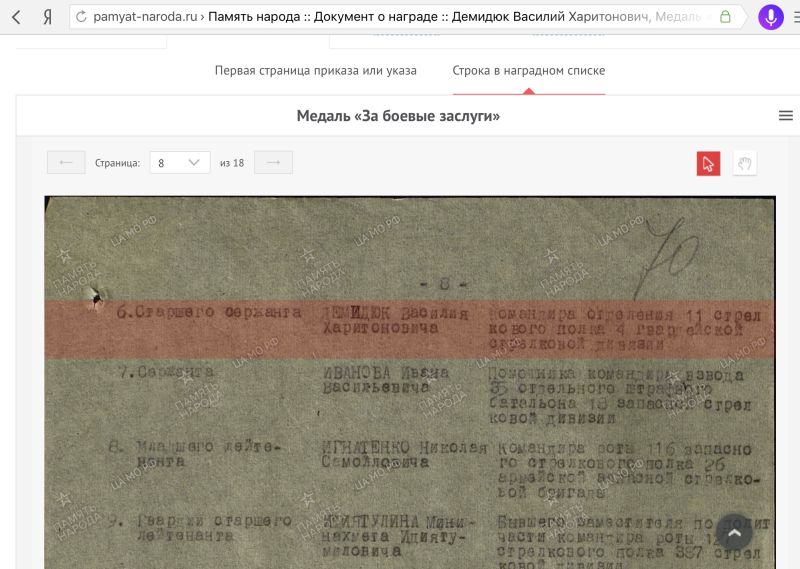
Task: Click name ИВАНОВА Ивана Васильевича in document
Action: coord(386,380)
